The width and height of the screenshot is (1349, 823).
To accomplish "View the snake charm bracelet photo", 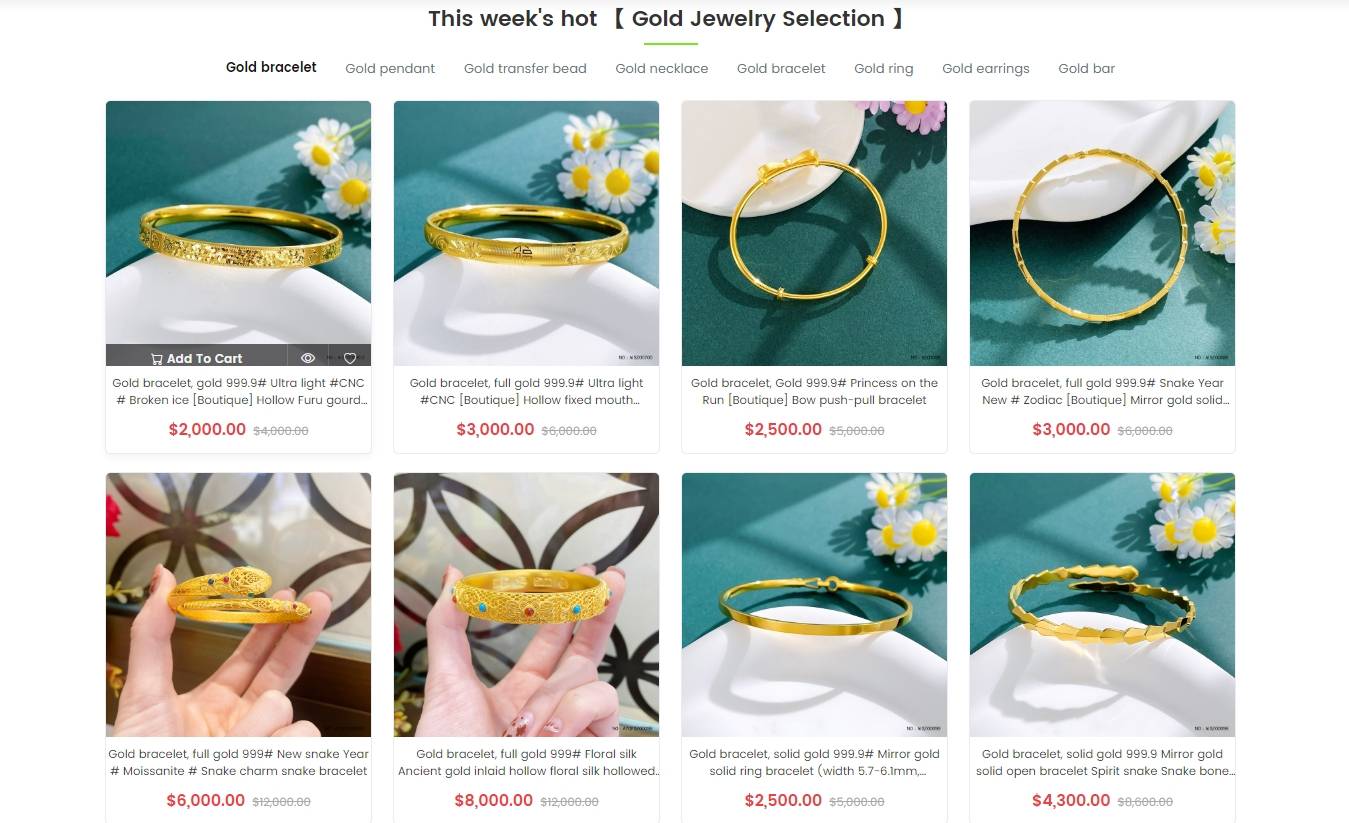I will pyautogui.click(x=238, y=605).
